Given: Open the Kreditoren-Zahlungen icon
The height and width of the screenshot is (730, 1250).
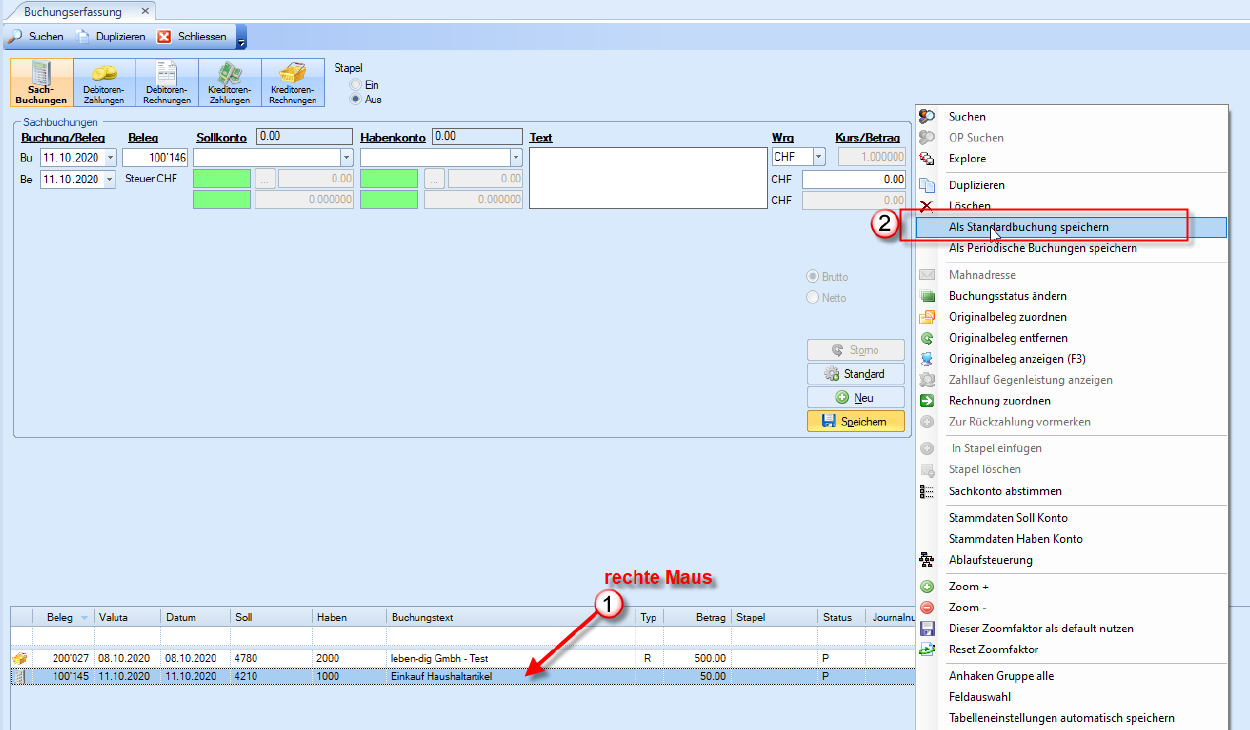Looking at the screenshot, I should [230, 83].
